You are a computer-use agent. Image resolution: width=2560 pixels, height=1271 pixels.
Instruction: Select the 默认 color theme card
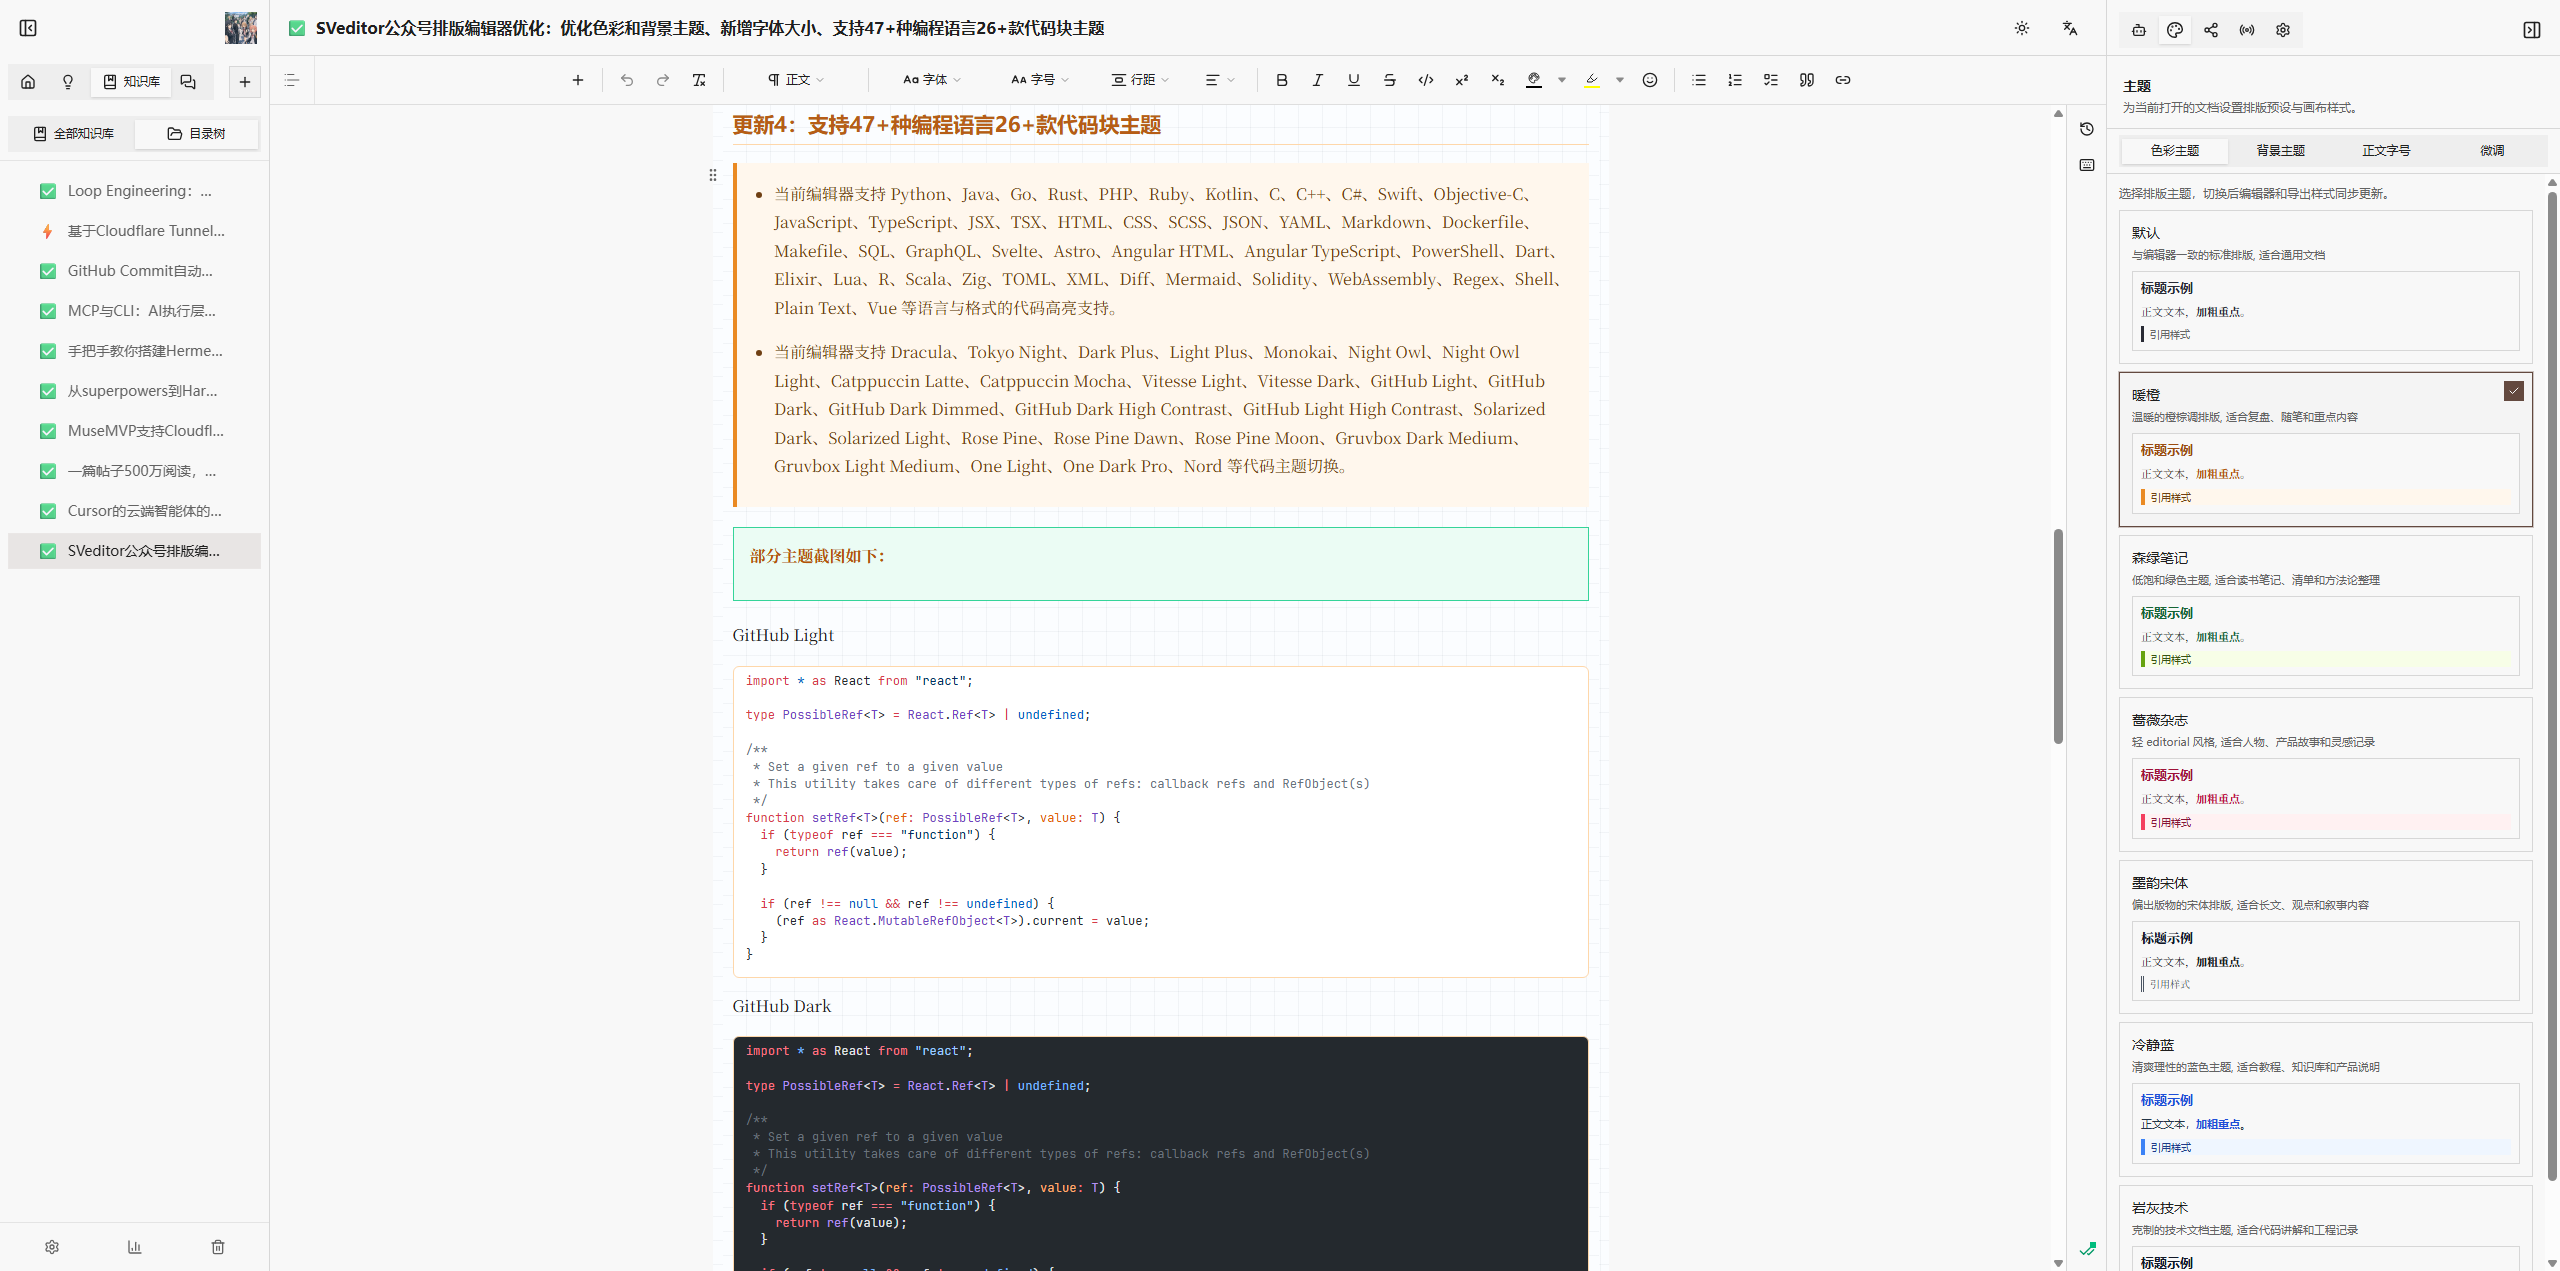tap(2325, 287)
